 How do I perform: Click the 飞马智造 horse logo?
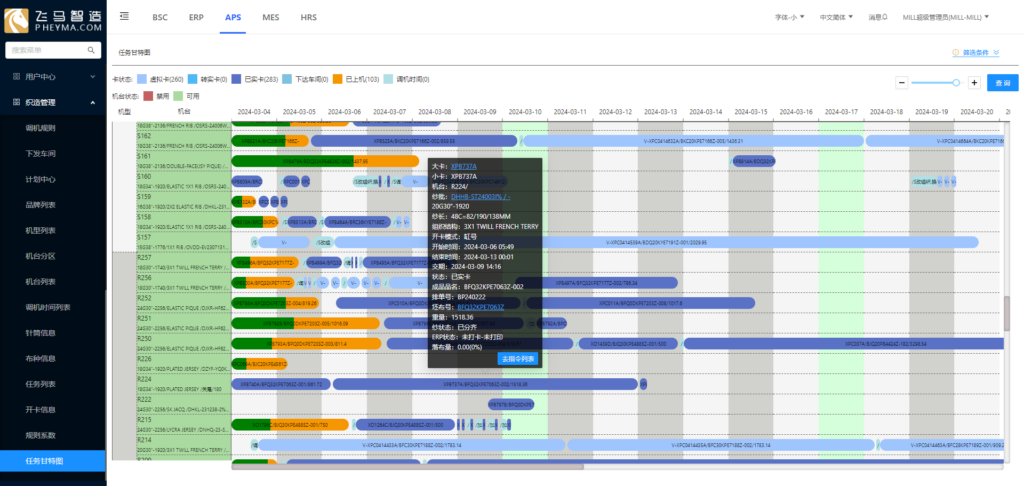(x=19, y=18)
